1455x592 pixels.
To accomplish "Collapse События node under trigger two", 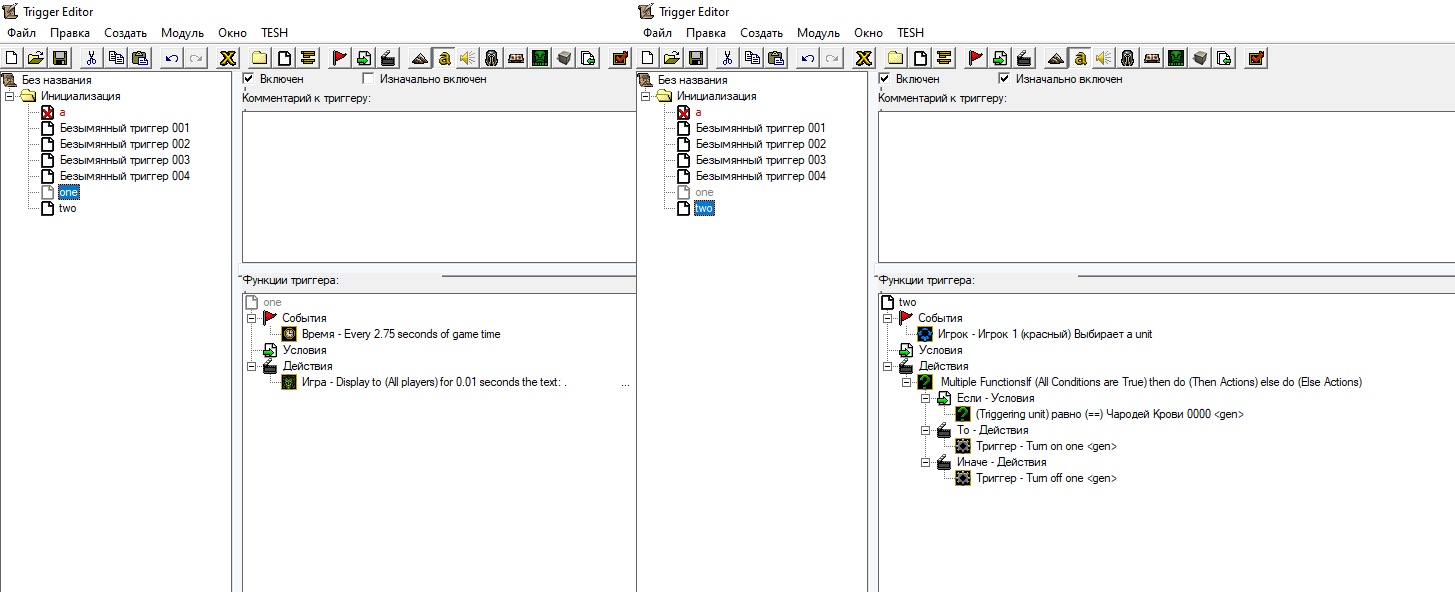I will tap(887, 318).
